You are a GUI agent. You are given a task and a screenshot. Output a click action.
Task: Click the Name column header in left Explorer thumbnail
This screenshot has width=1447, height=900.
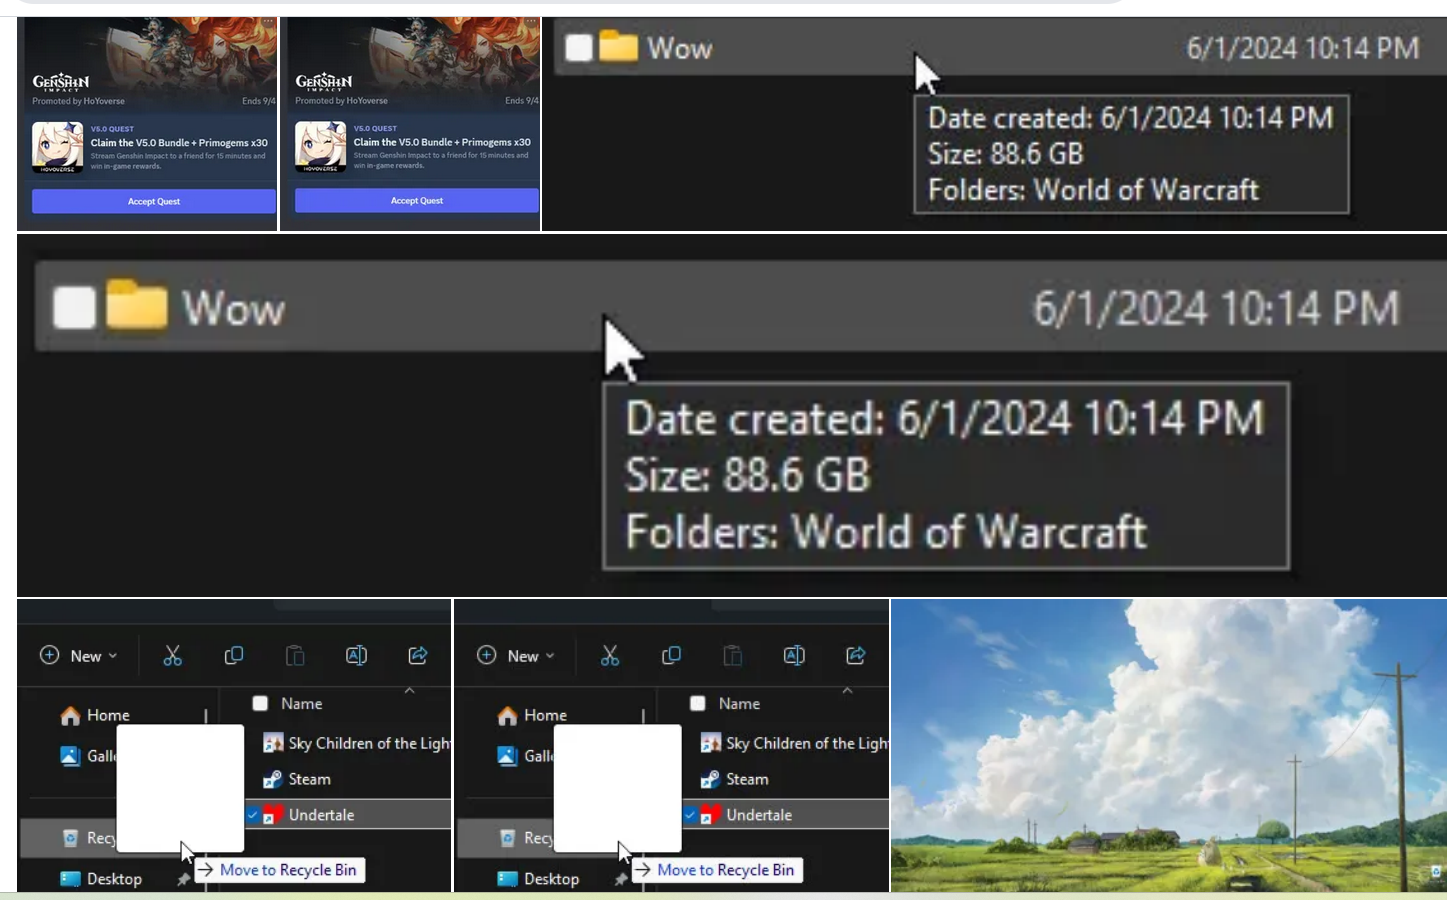click(x=301, y=703)
